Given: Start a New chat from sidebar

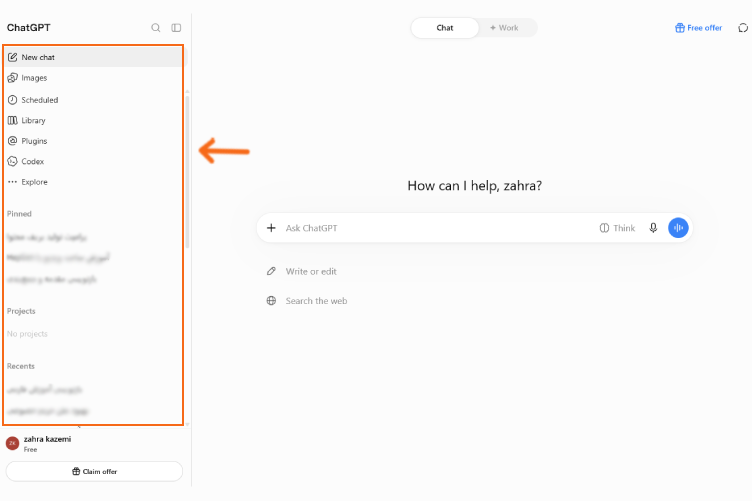Looking at the screenshot, I should [94, 57].
